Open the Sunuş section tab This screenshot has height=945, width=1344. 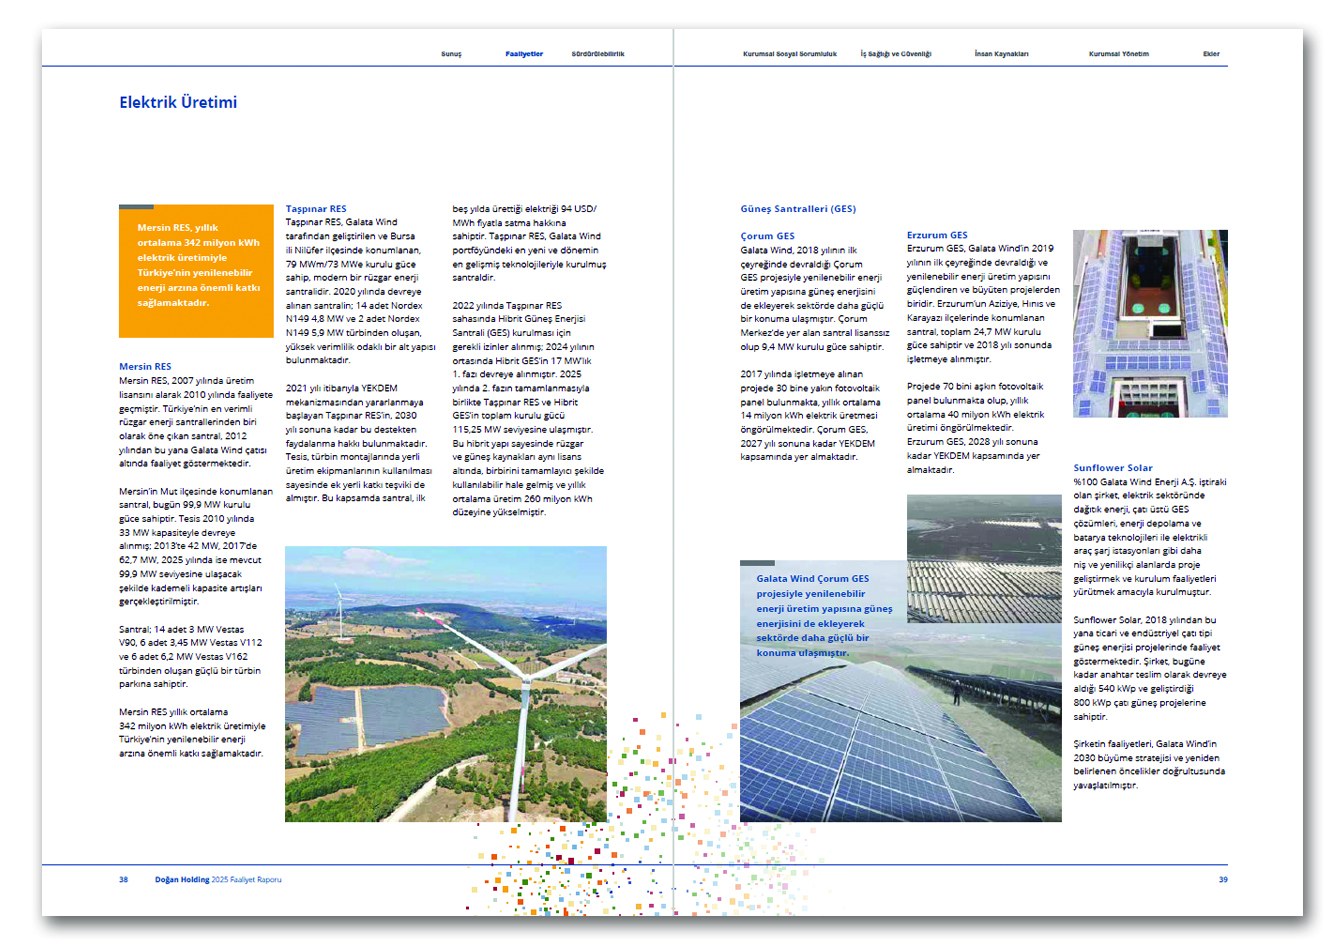click(451, 54)
